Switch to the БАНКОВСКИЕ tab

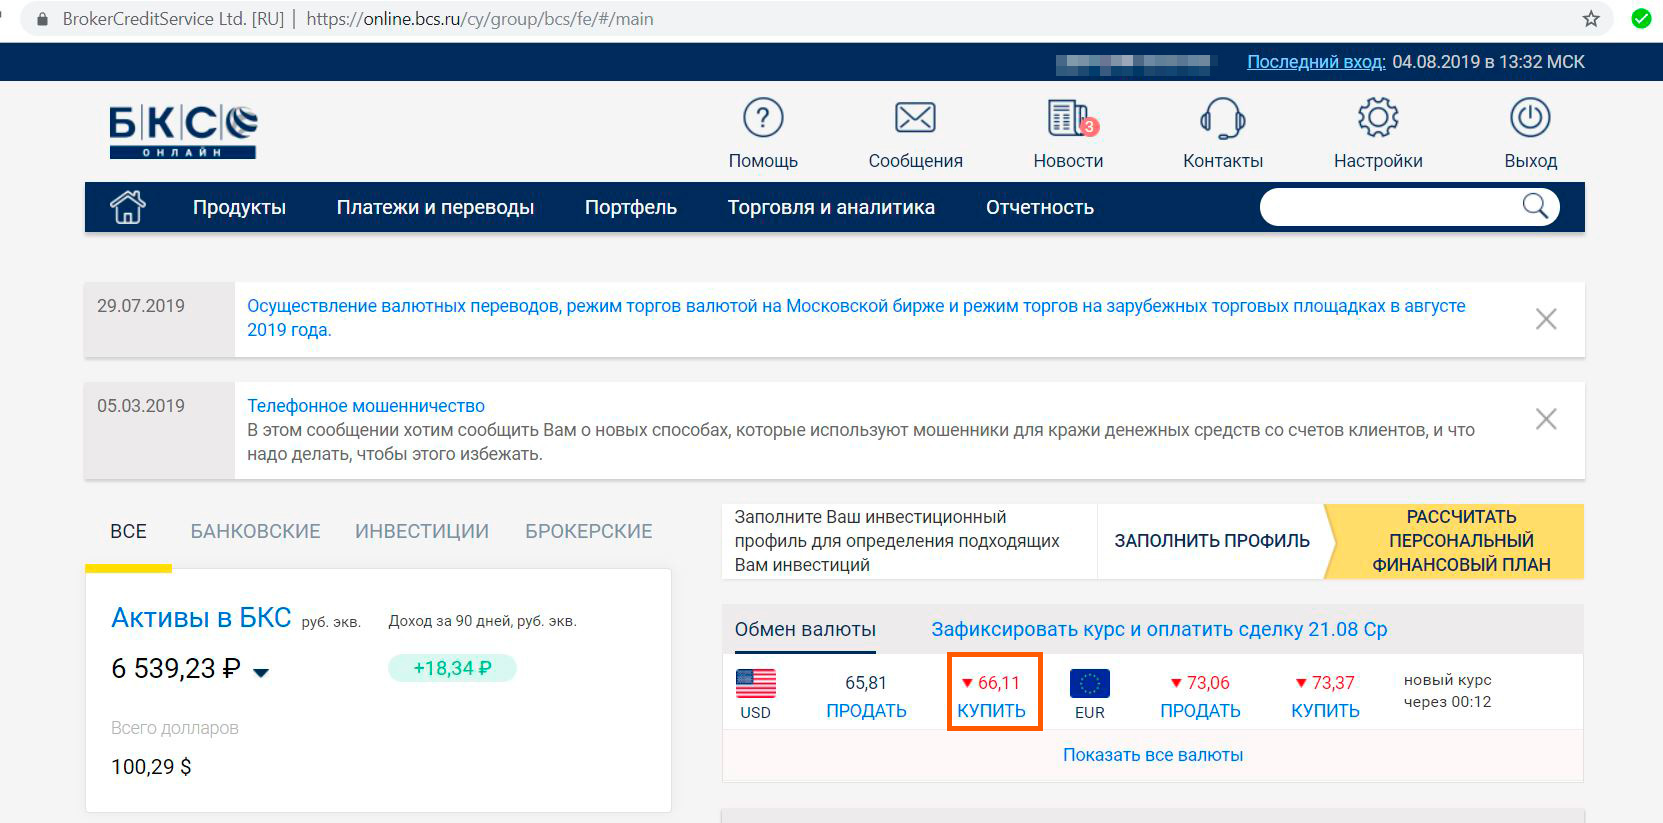pos(256,531)
